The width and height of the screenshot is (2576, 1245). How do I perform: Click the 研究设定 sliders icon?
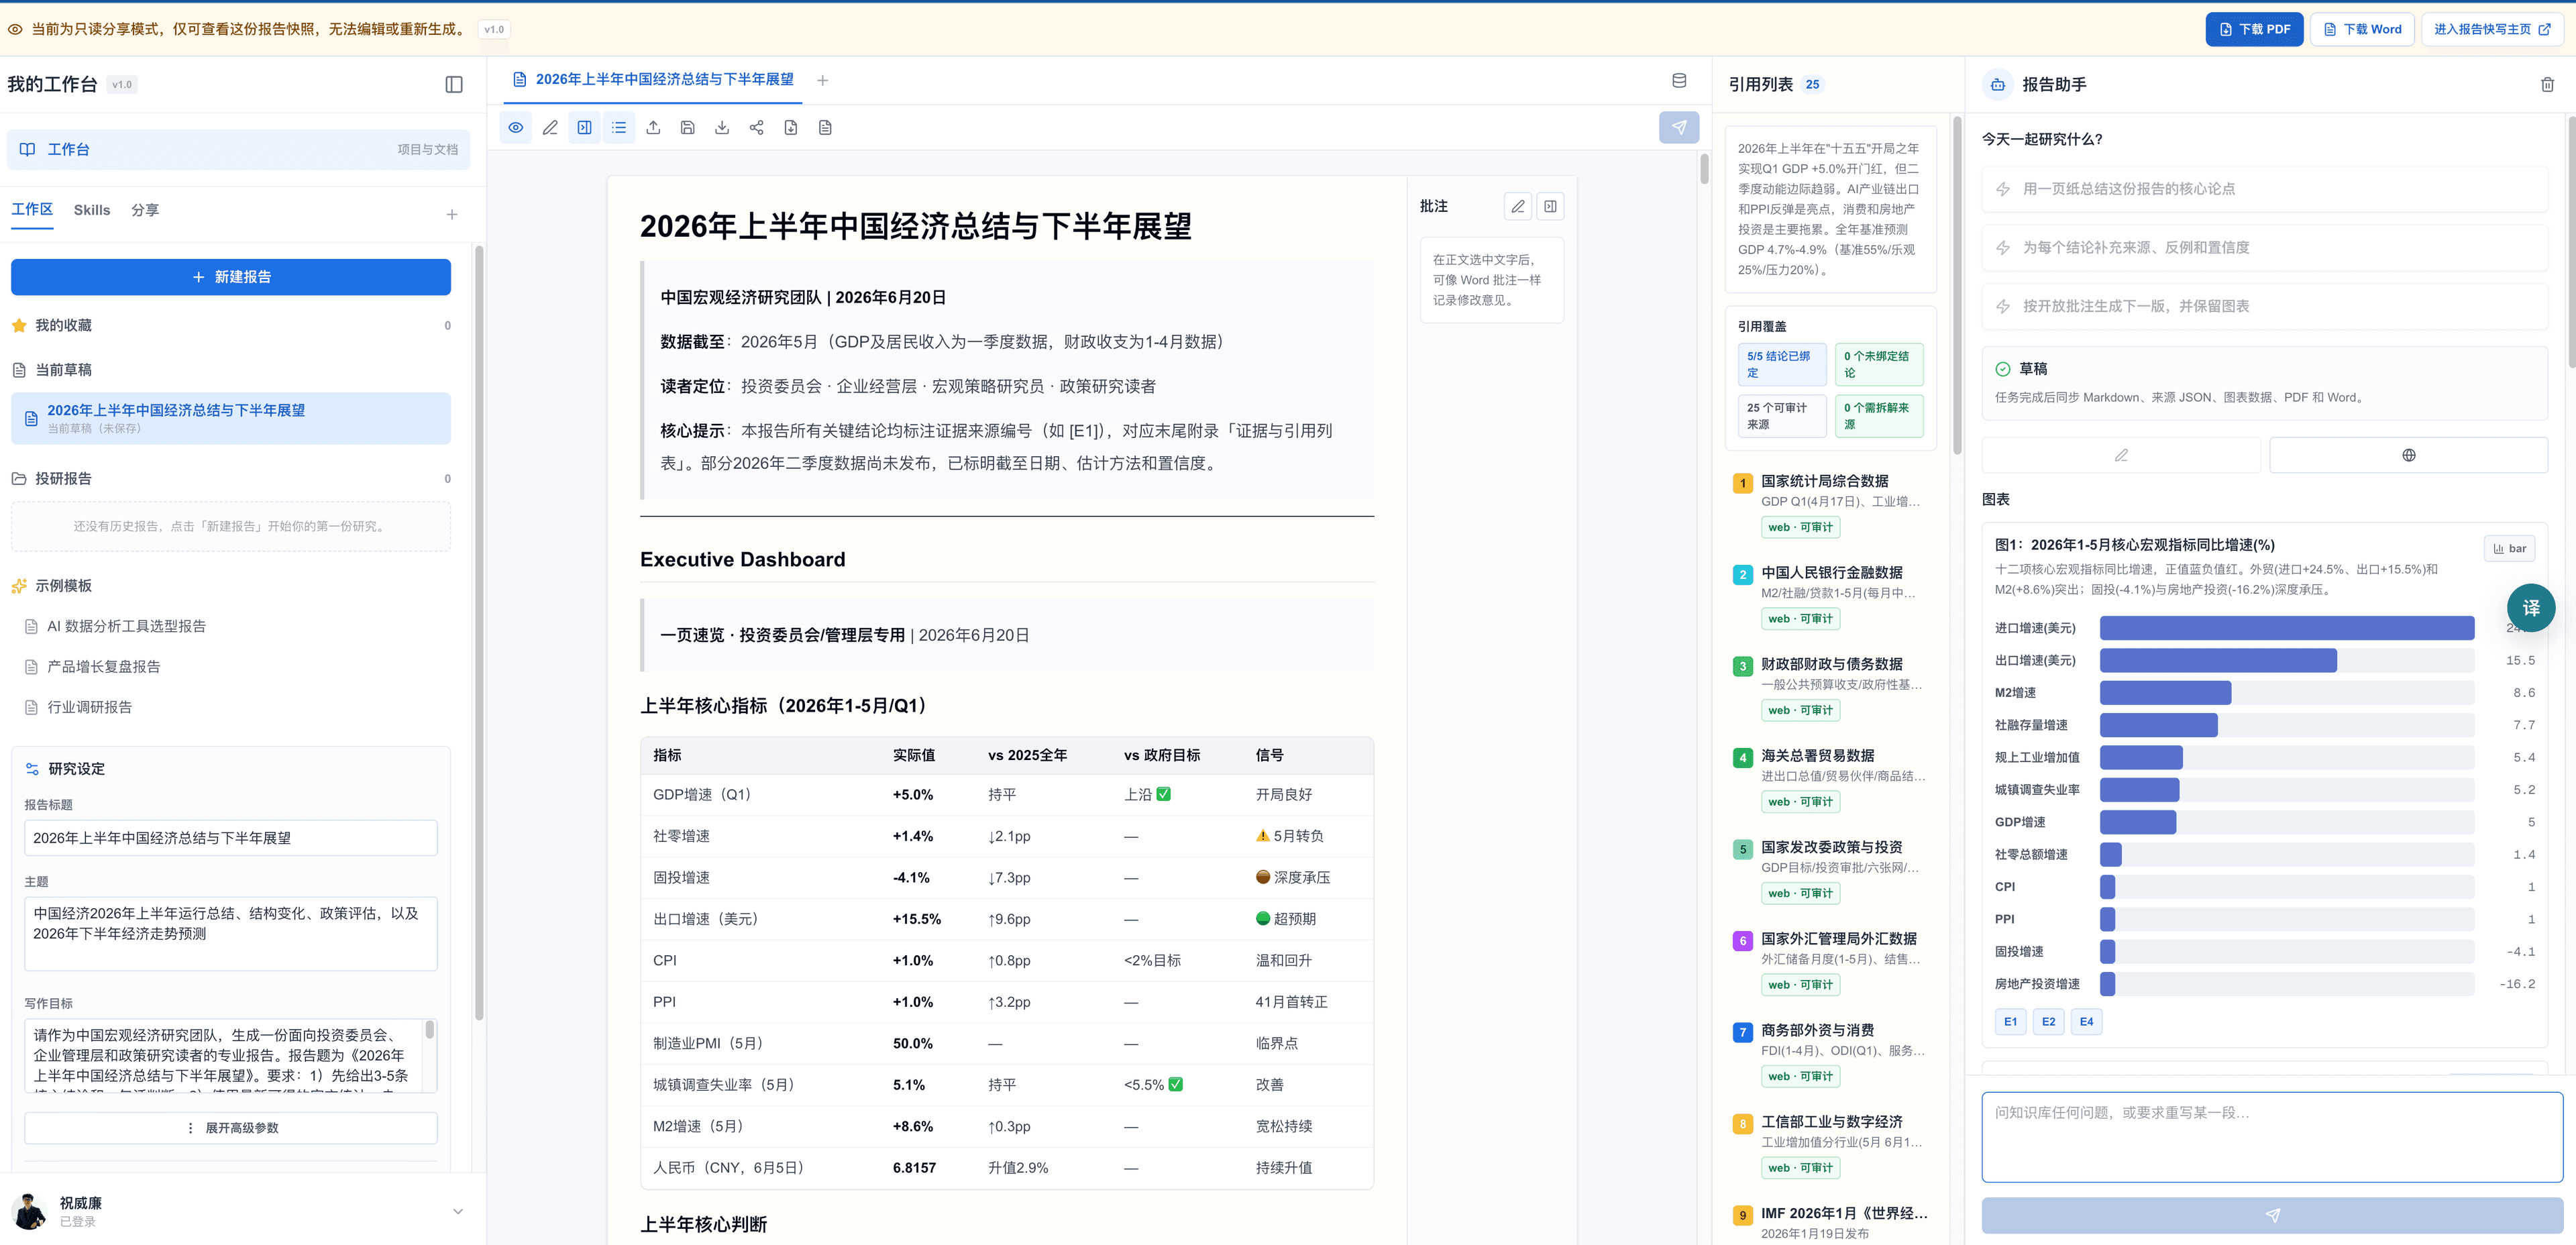32,769
